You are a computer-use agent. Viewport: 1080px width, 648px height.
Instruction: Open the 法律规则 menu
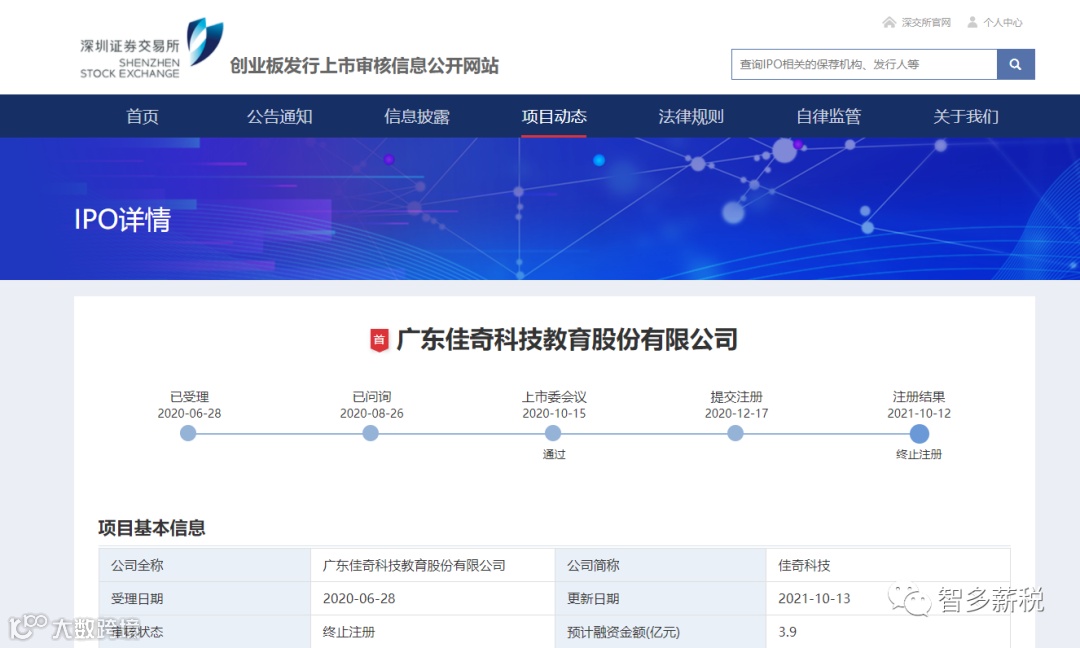click(691, 116)
